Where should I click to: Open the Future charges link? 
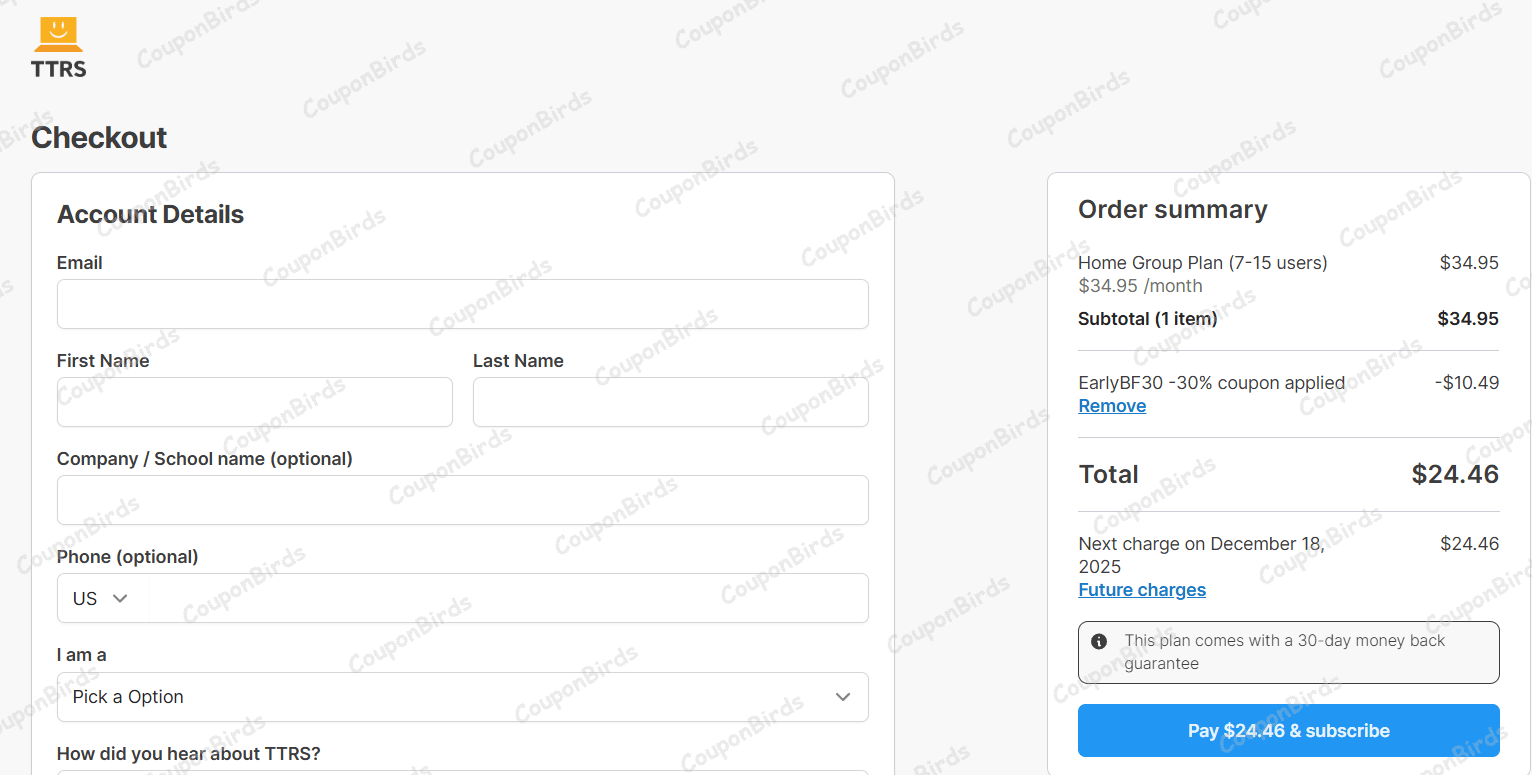1142,590
